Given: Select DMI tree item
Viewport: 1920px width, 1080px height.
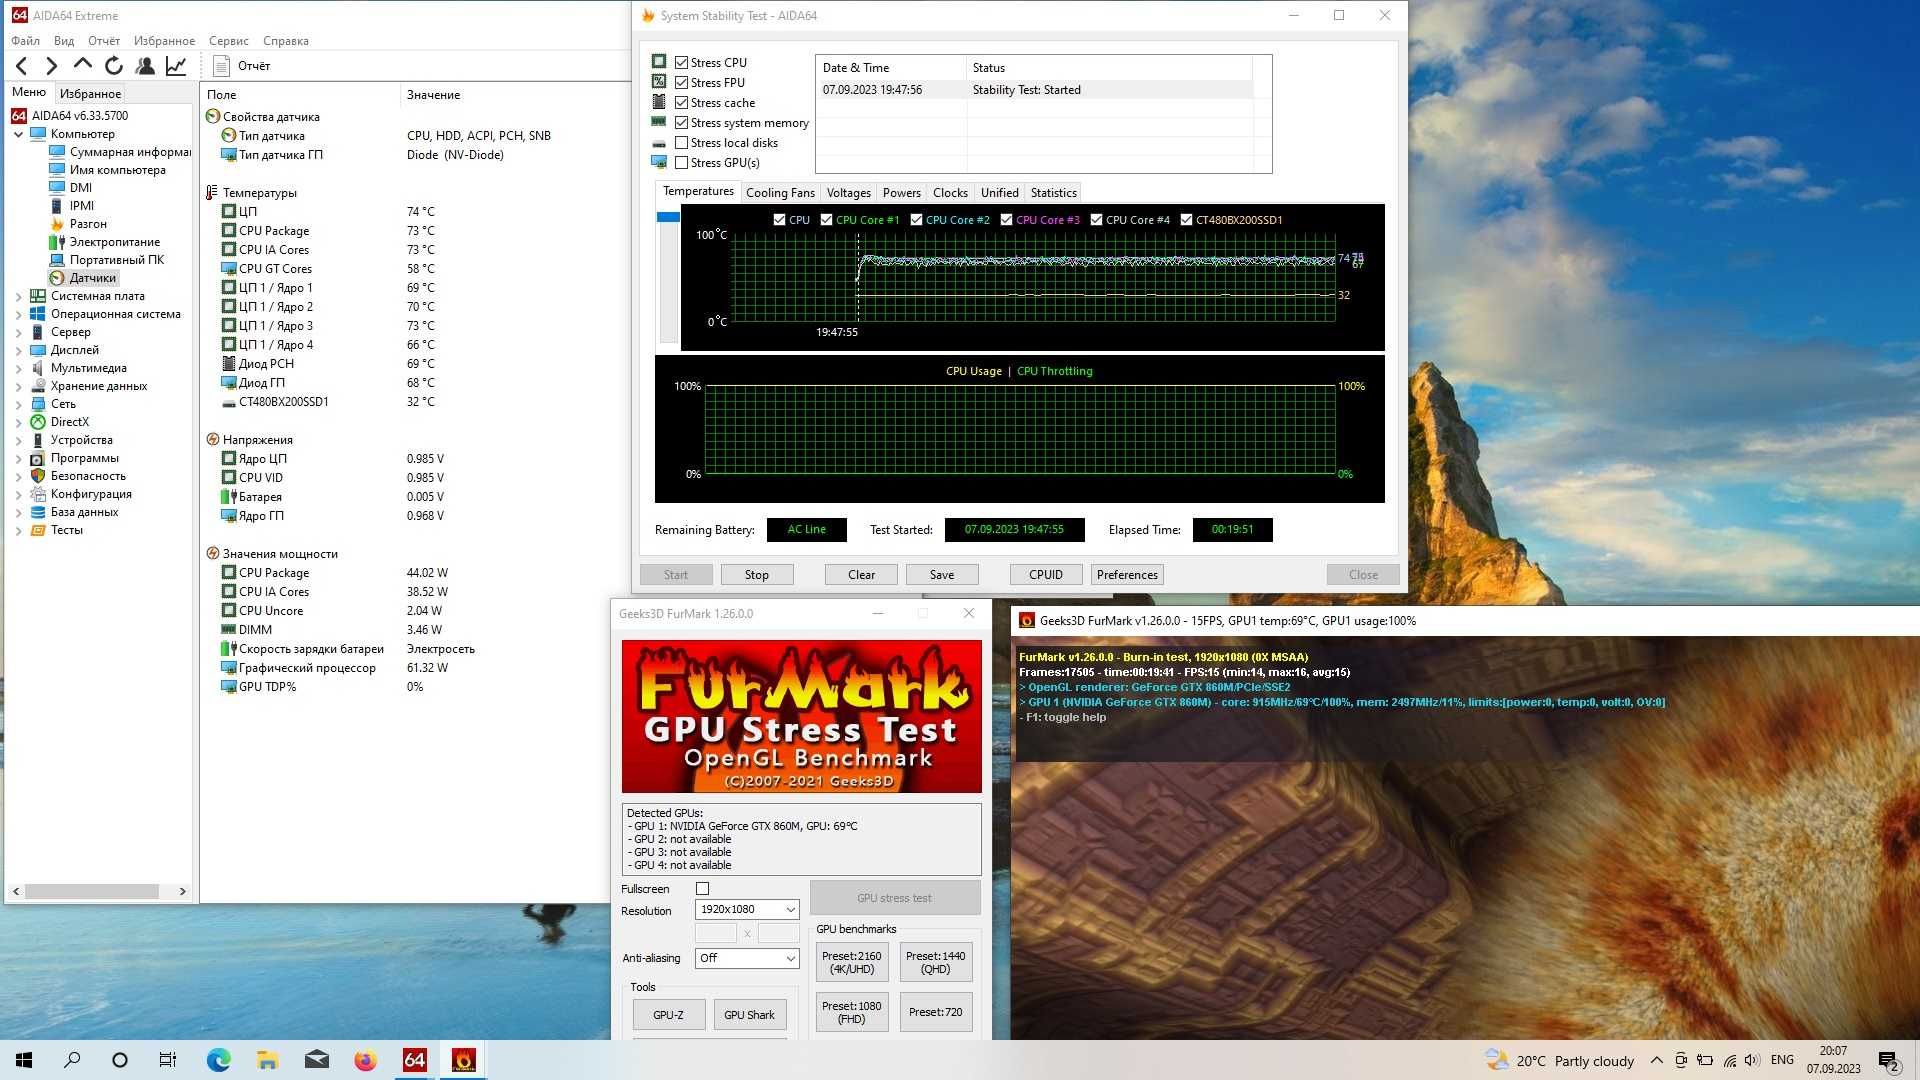Looking at the screenshot, I should pos(80,188).
